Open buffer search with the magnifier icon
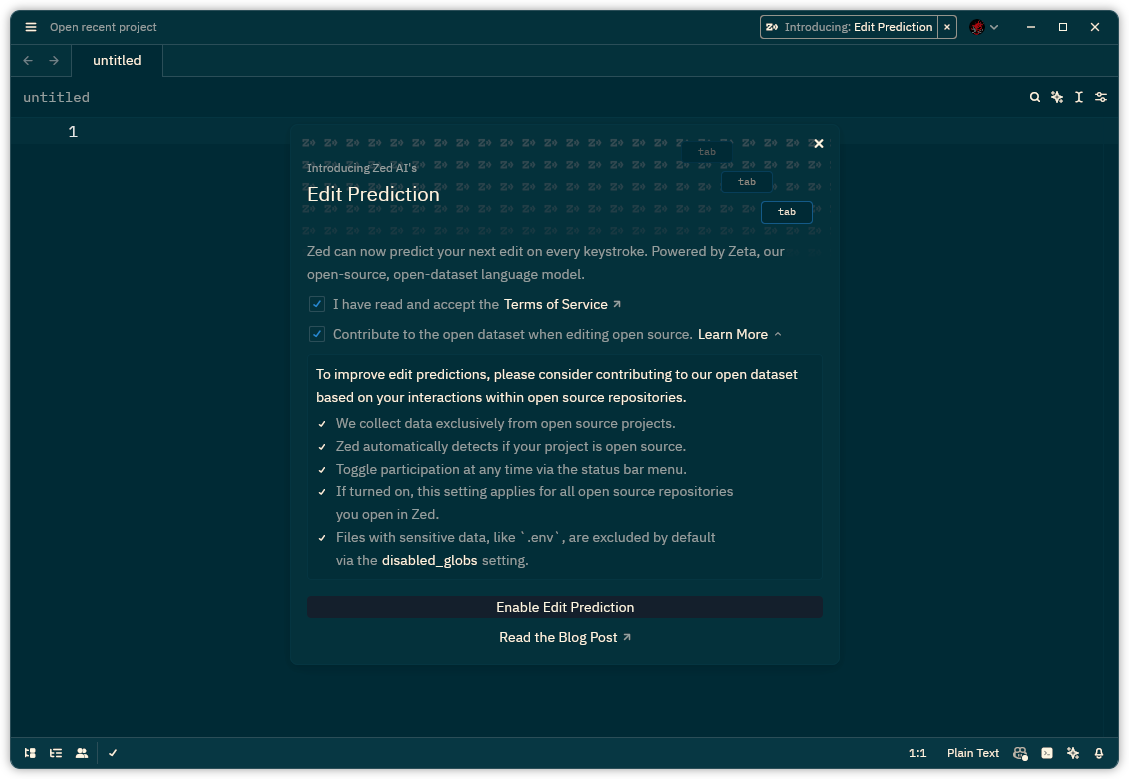Screen dimensions: 1129x779 1035,97
